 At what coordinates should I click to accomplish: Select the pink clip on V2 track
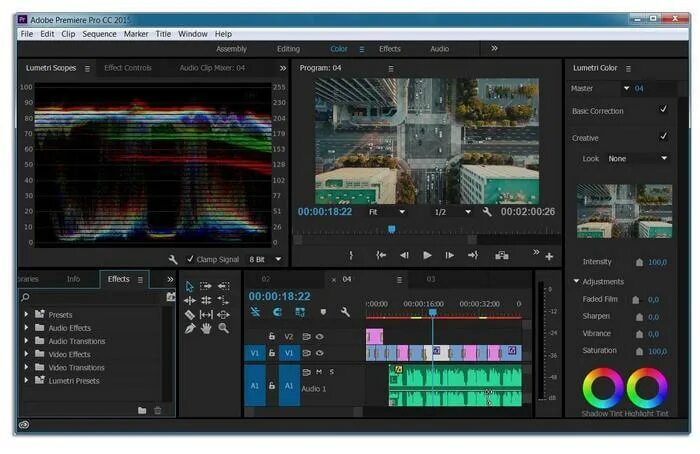(x=375, y=336)
